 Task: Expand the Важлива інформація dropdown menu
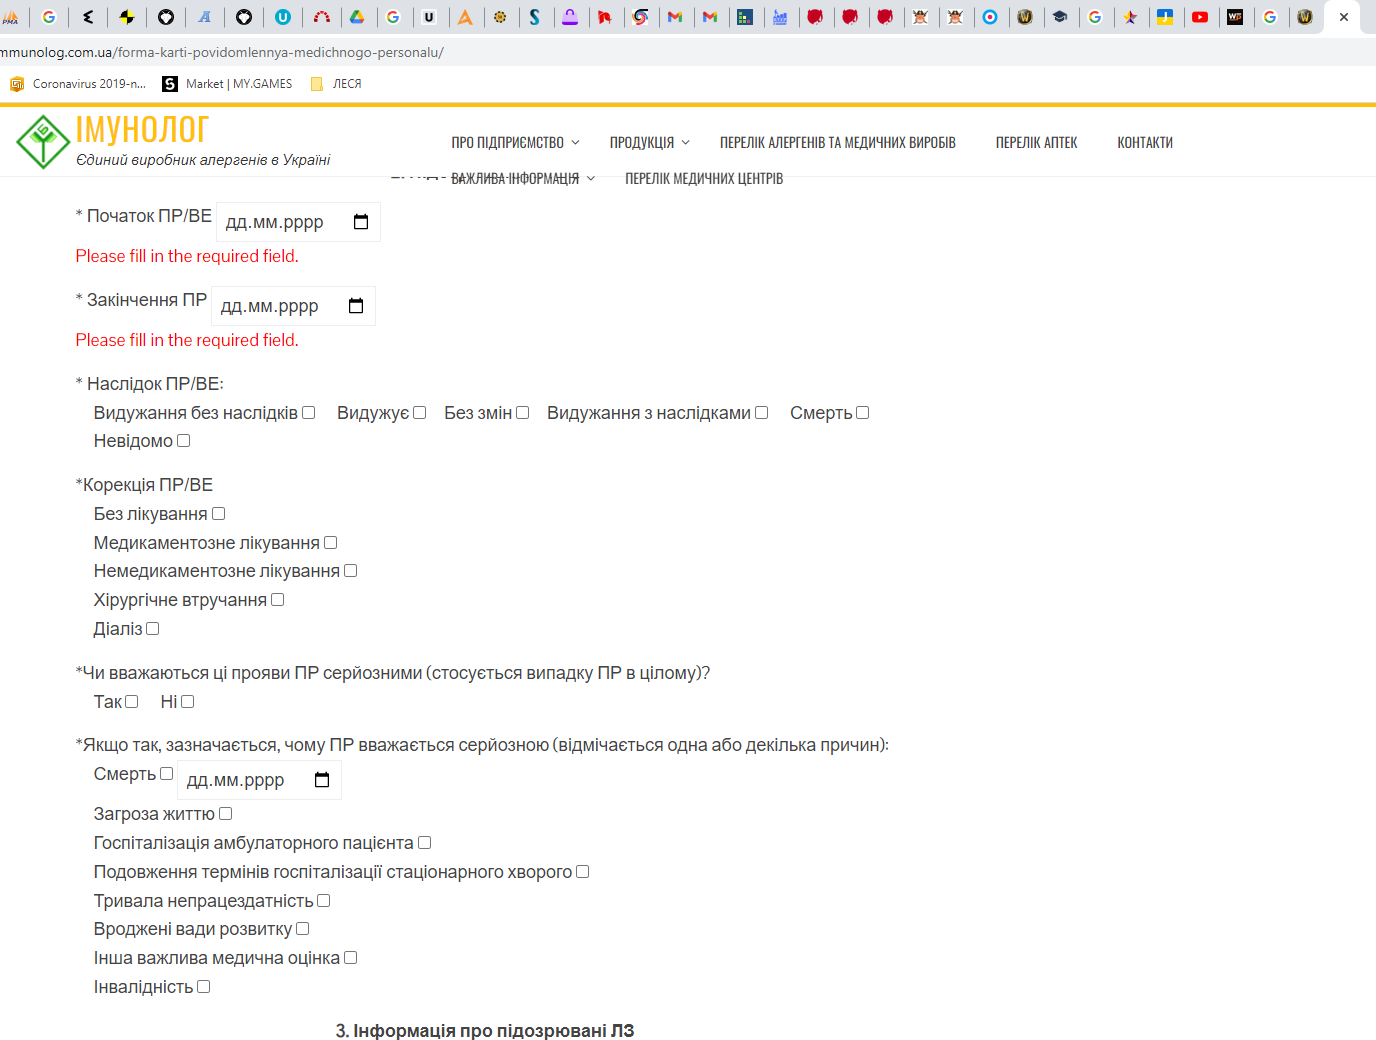point(522,179)
